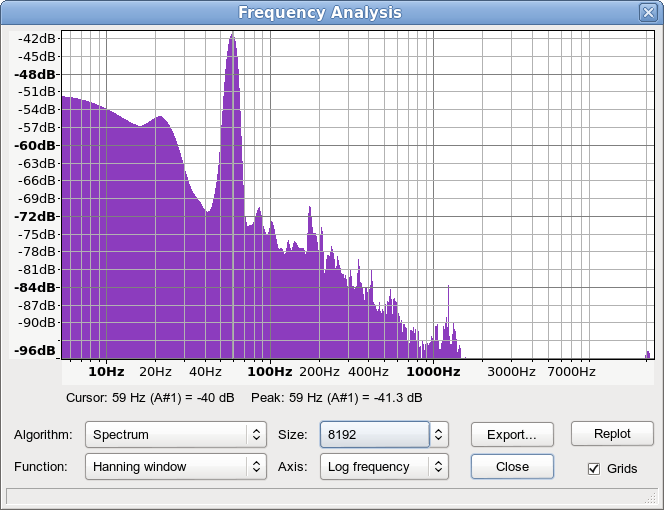The width and height of the screenshot is (664, 510).
Task: Click the Export... button
Action: pyautogui.click(x=512, y=435)
